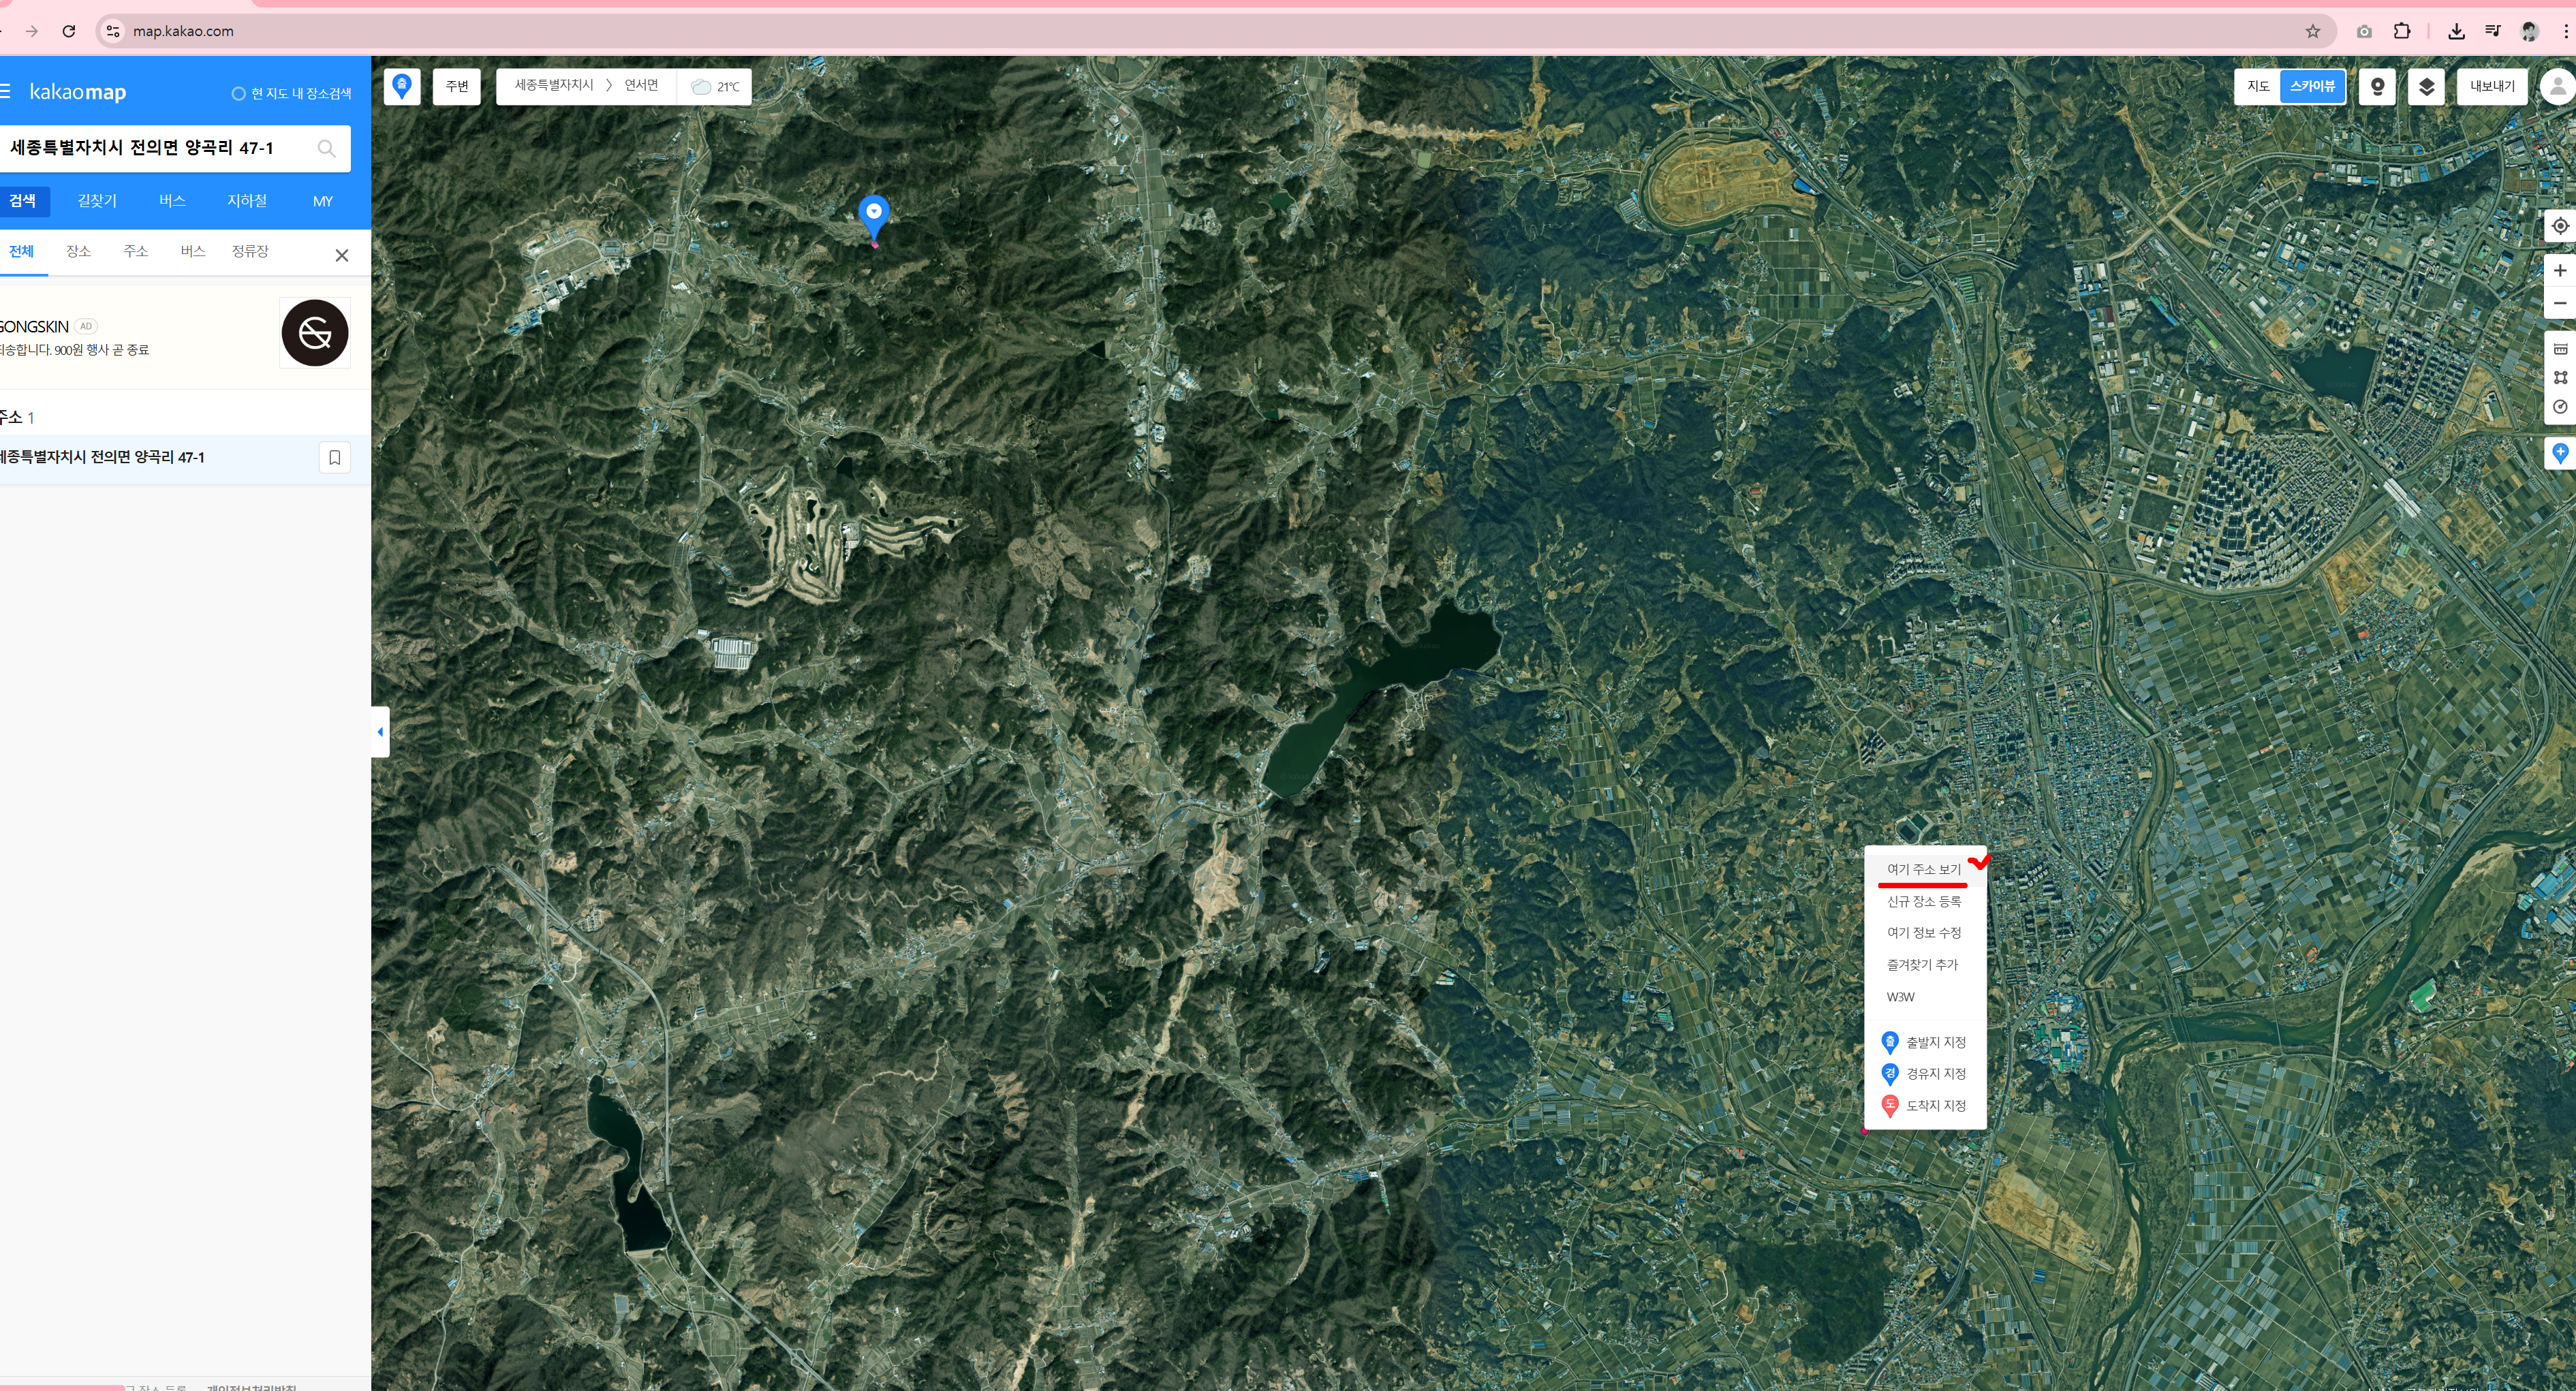Select the area measurement tool
The width and height of the screenshot is (2576, 1391).
tap(2559, 377)
